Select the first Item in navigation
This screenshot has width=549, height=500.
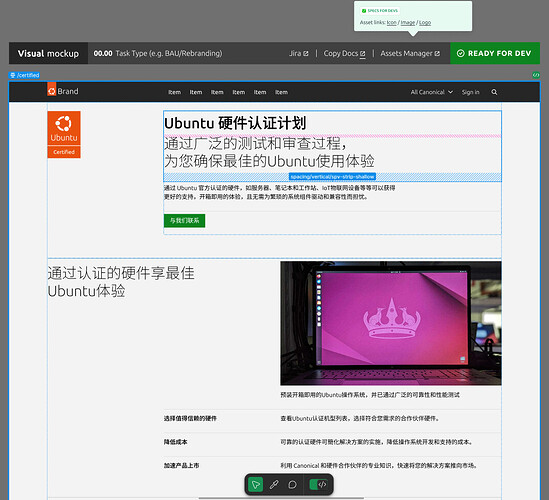click(174, 92)
